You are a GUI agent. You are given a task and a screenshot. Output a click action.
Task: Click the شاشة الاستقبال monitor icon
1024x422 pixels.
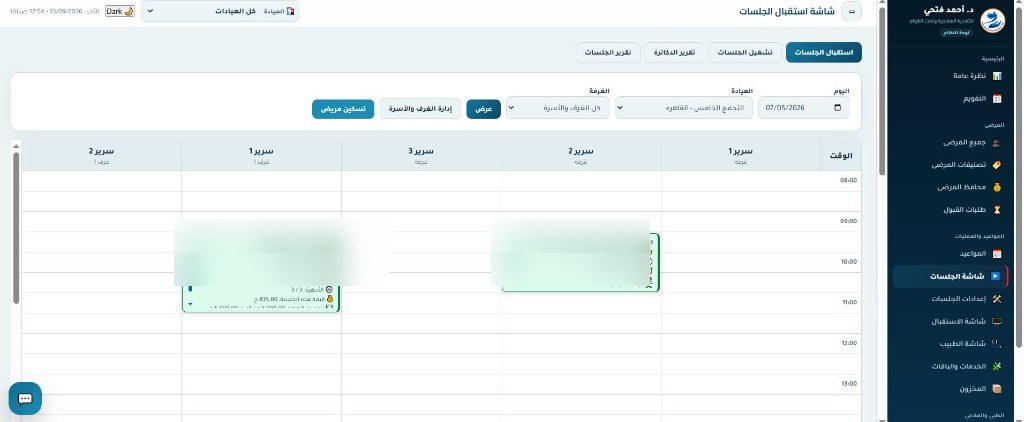point(997,321)
